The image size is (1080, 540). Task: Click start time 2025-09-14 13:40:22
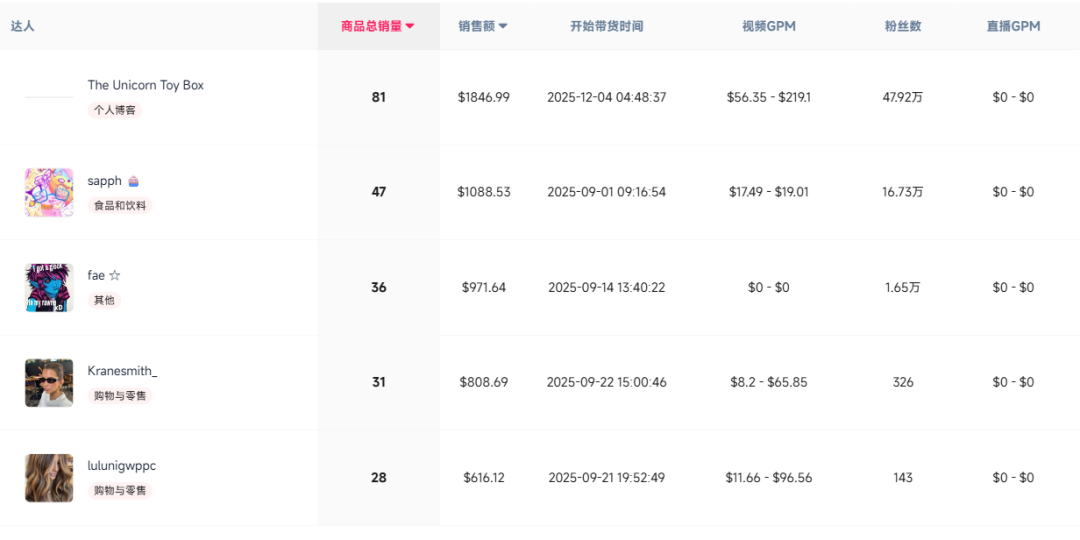[x=607, y=287]
